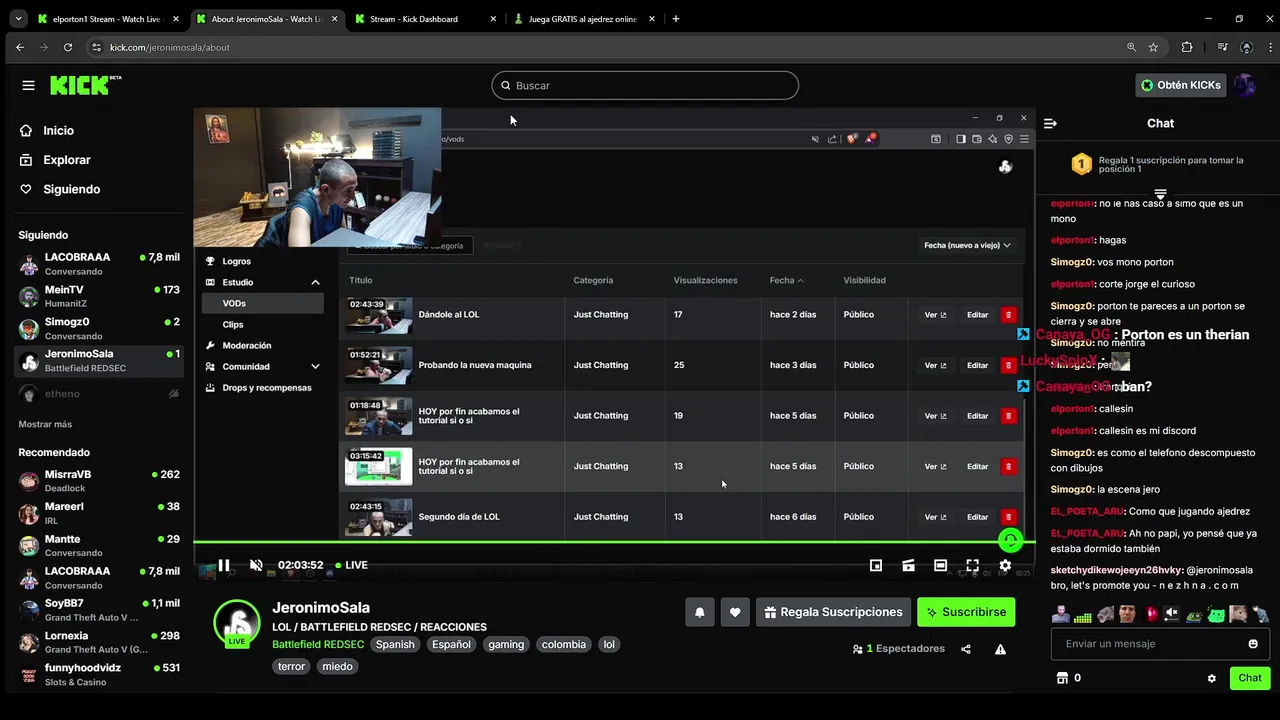
Task: Expand Mostrar más followed channels
Action: point(45,424)
